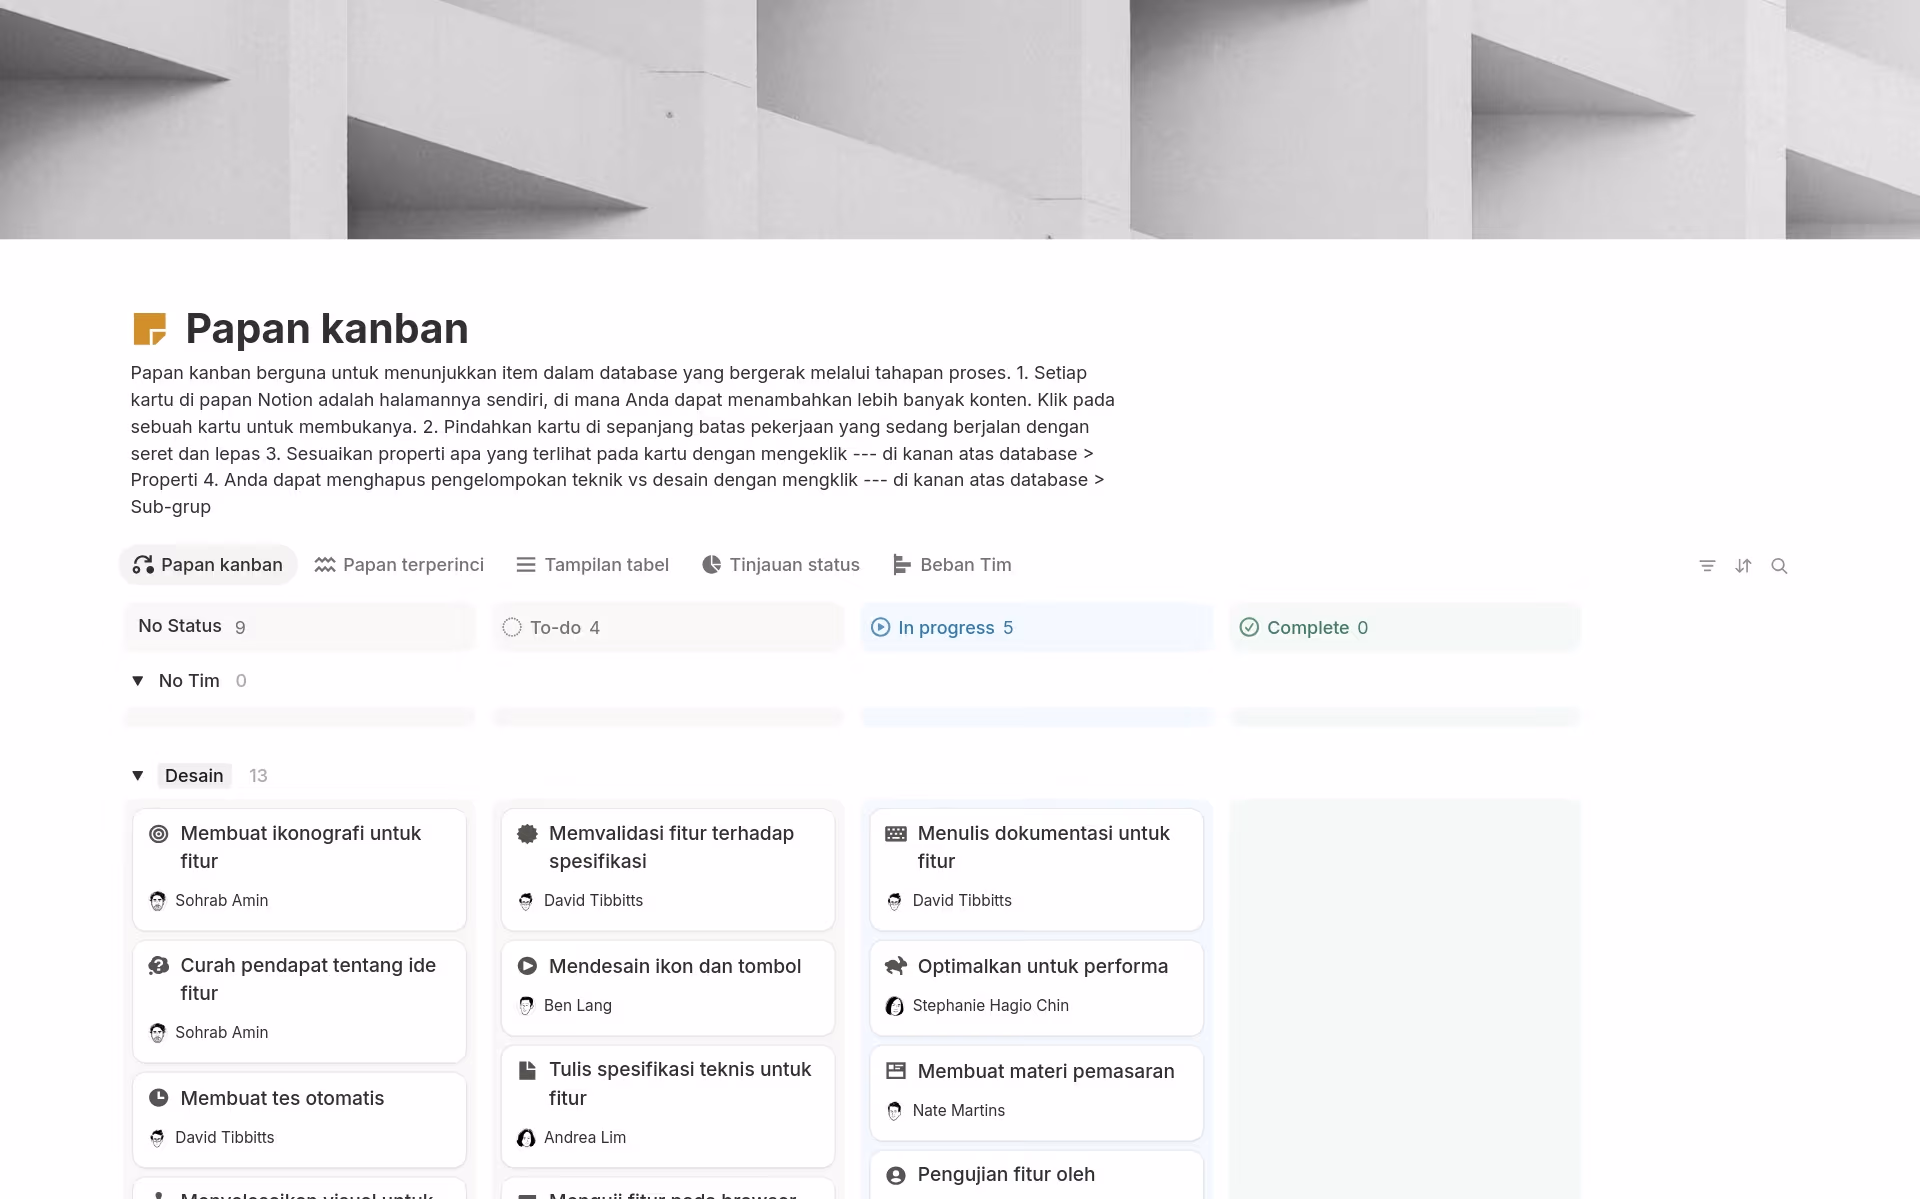Click the sort arrows icon
1920x1199 pixels.
tap(1743, 566)
